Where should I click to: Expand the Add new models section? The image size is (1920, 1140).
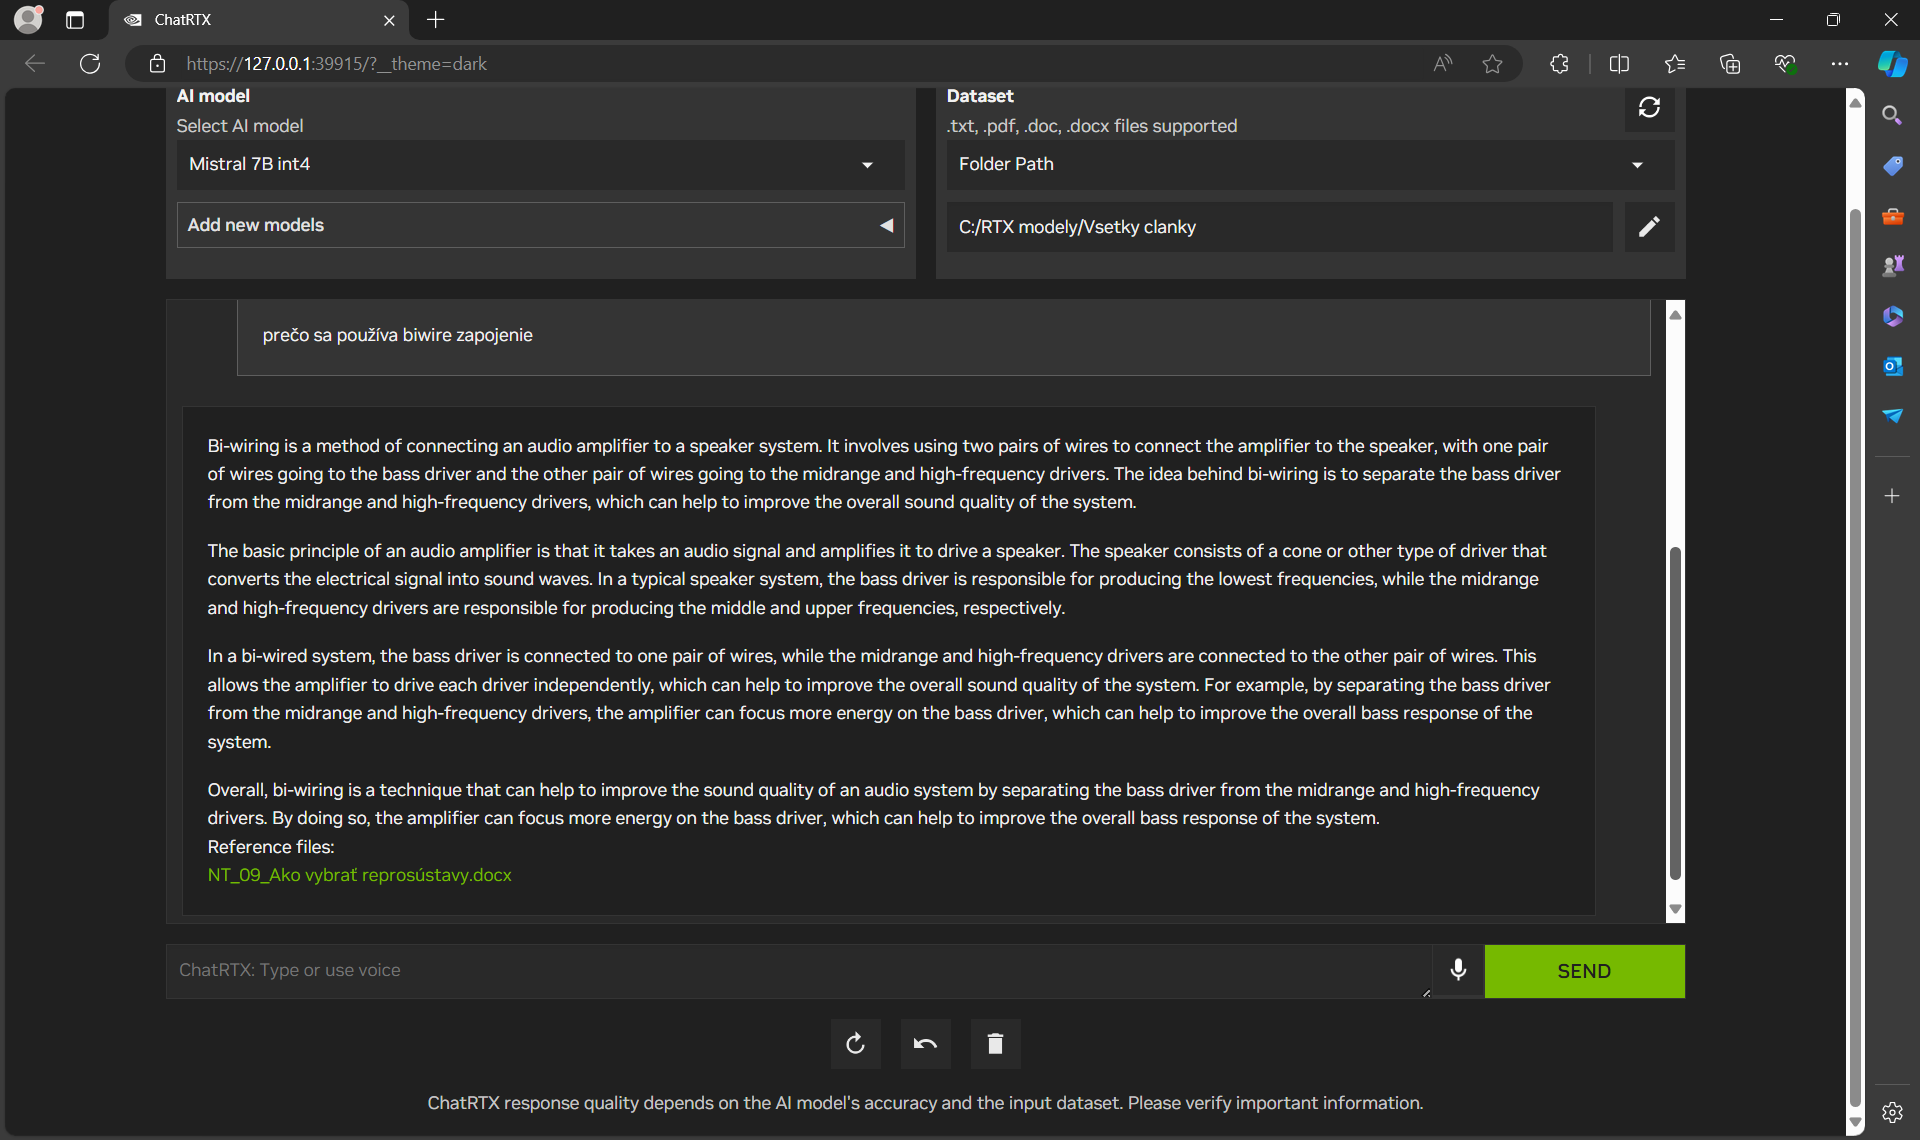click(540, 226)
